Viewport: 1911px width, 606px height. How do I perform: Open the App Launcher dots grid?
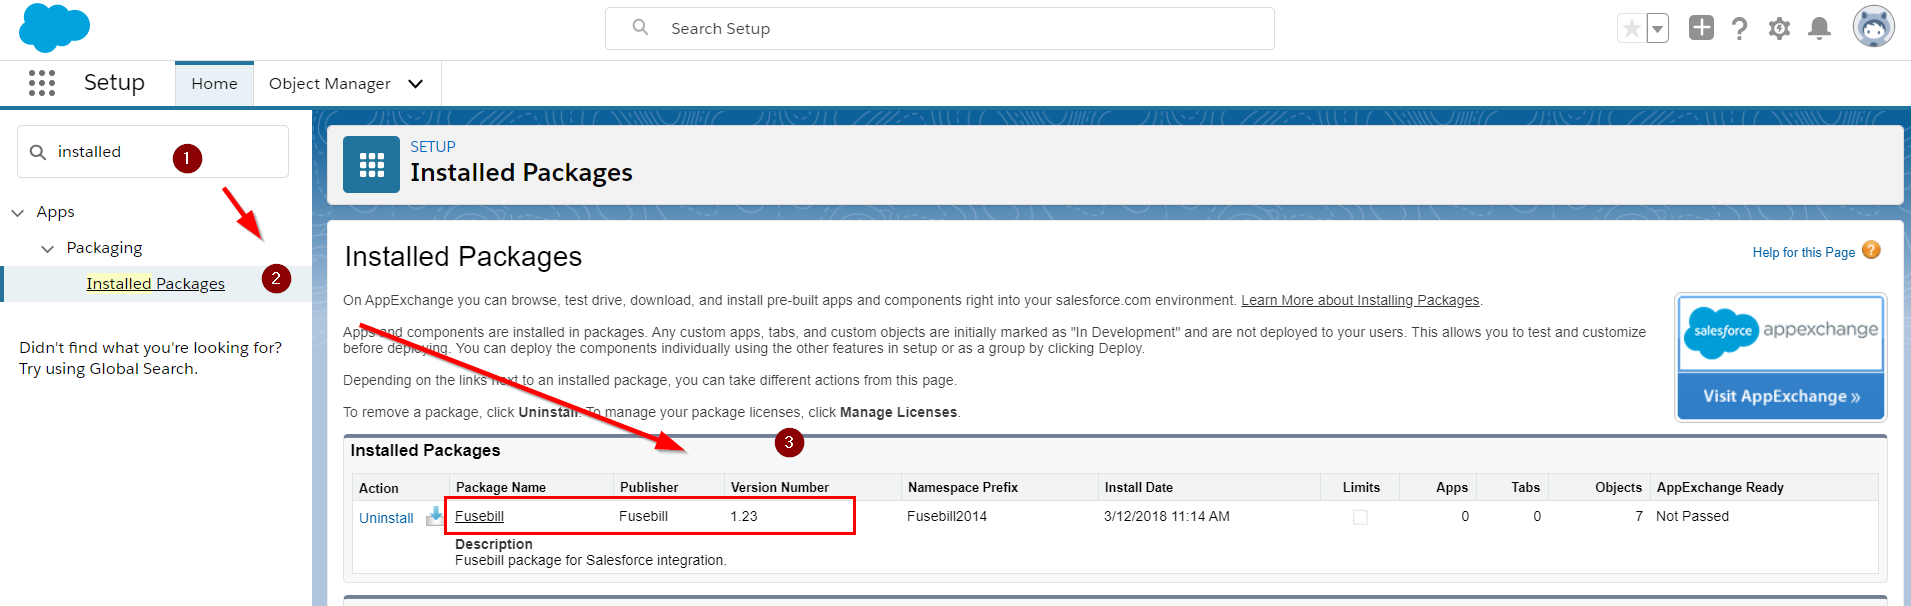click(x=42, y=83)
